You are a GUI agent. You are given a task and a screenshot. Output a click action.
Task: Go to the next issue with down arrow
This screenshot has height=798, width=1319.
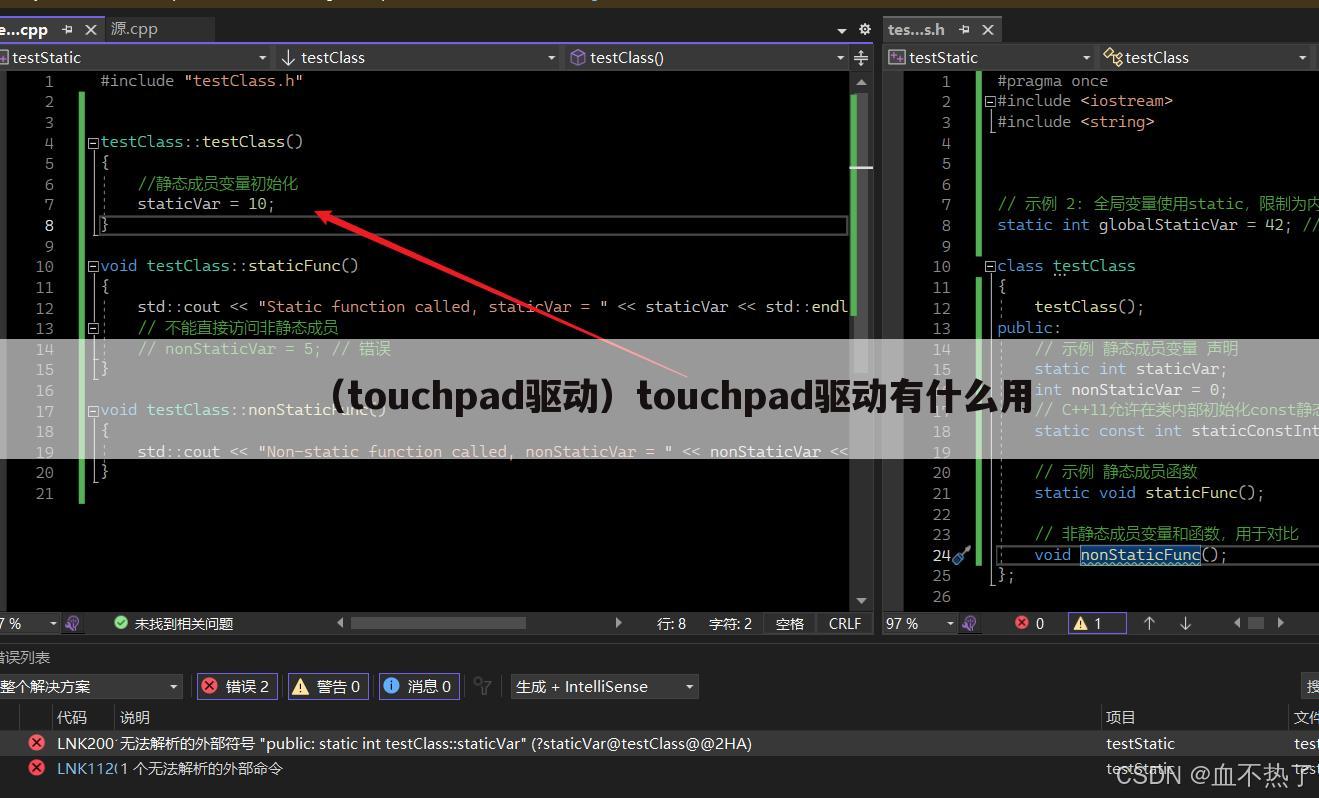[x=1185, y=623]
